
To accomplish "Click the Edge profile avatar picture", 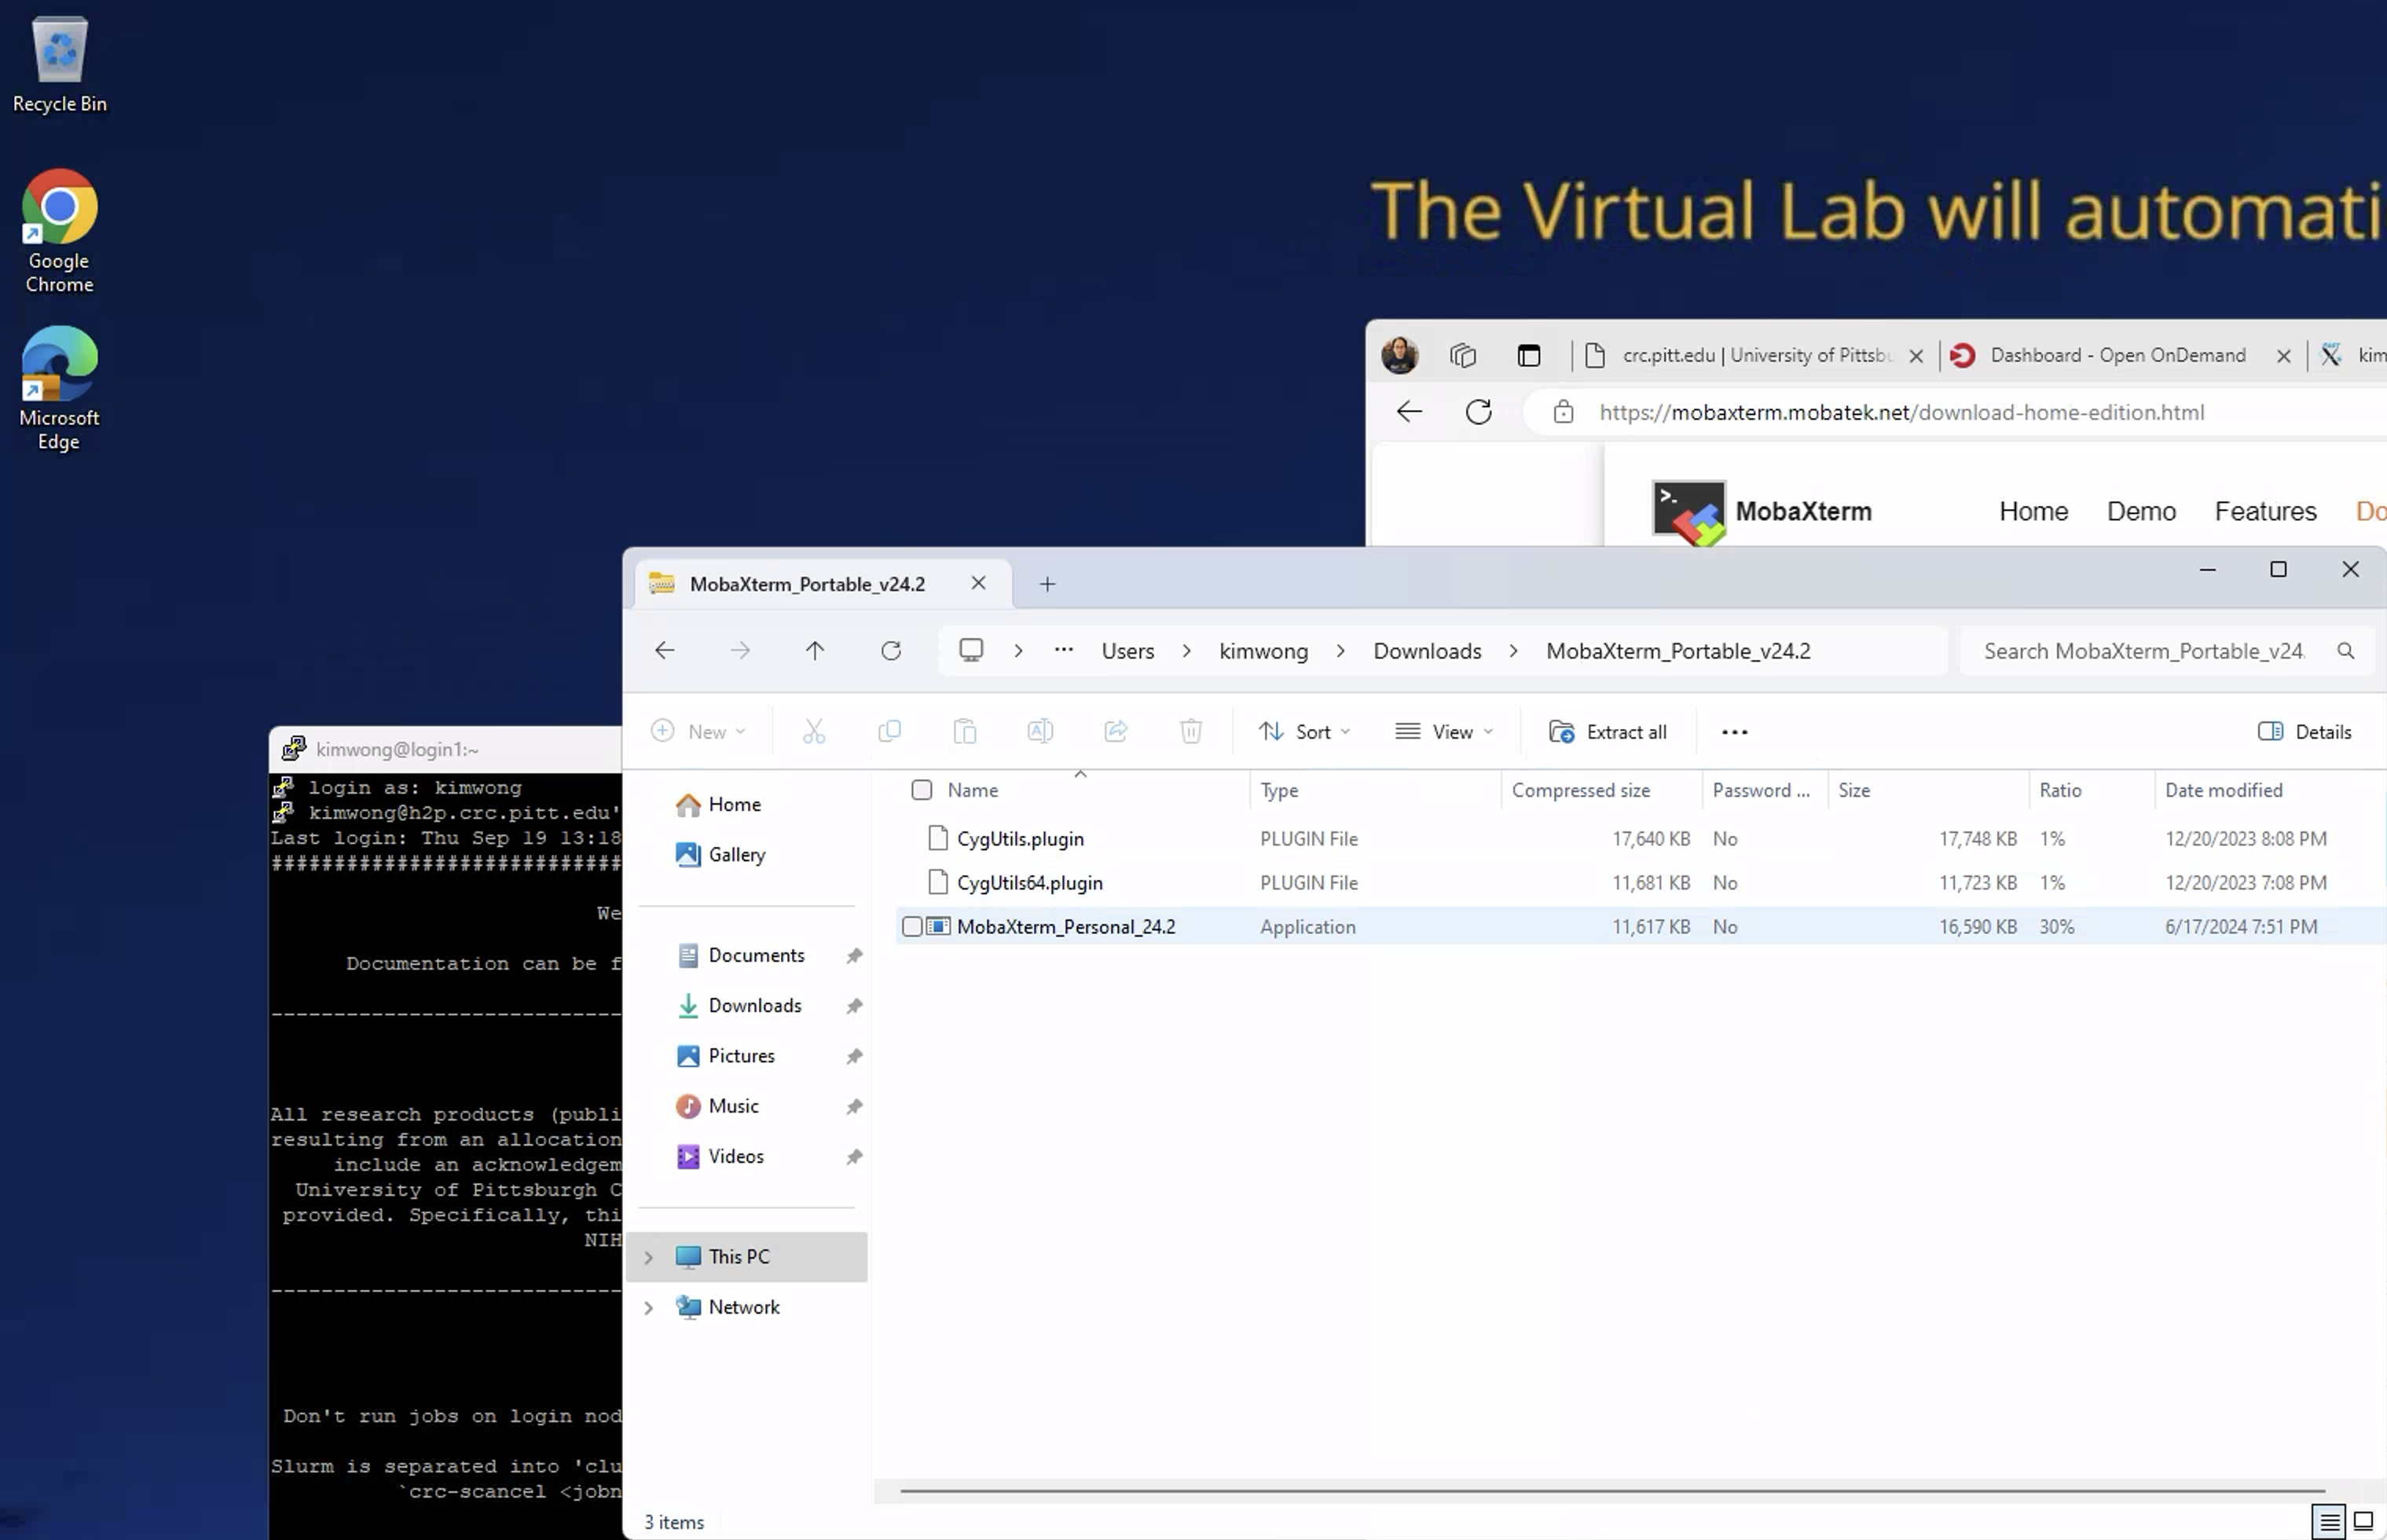I will point(1399,355).
